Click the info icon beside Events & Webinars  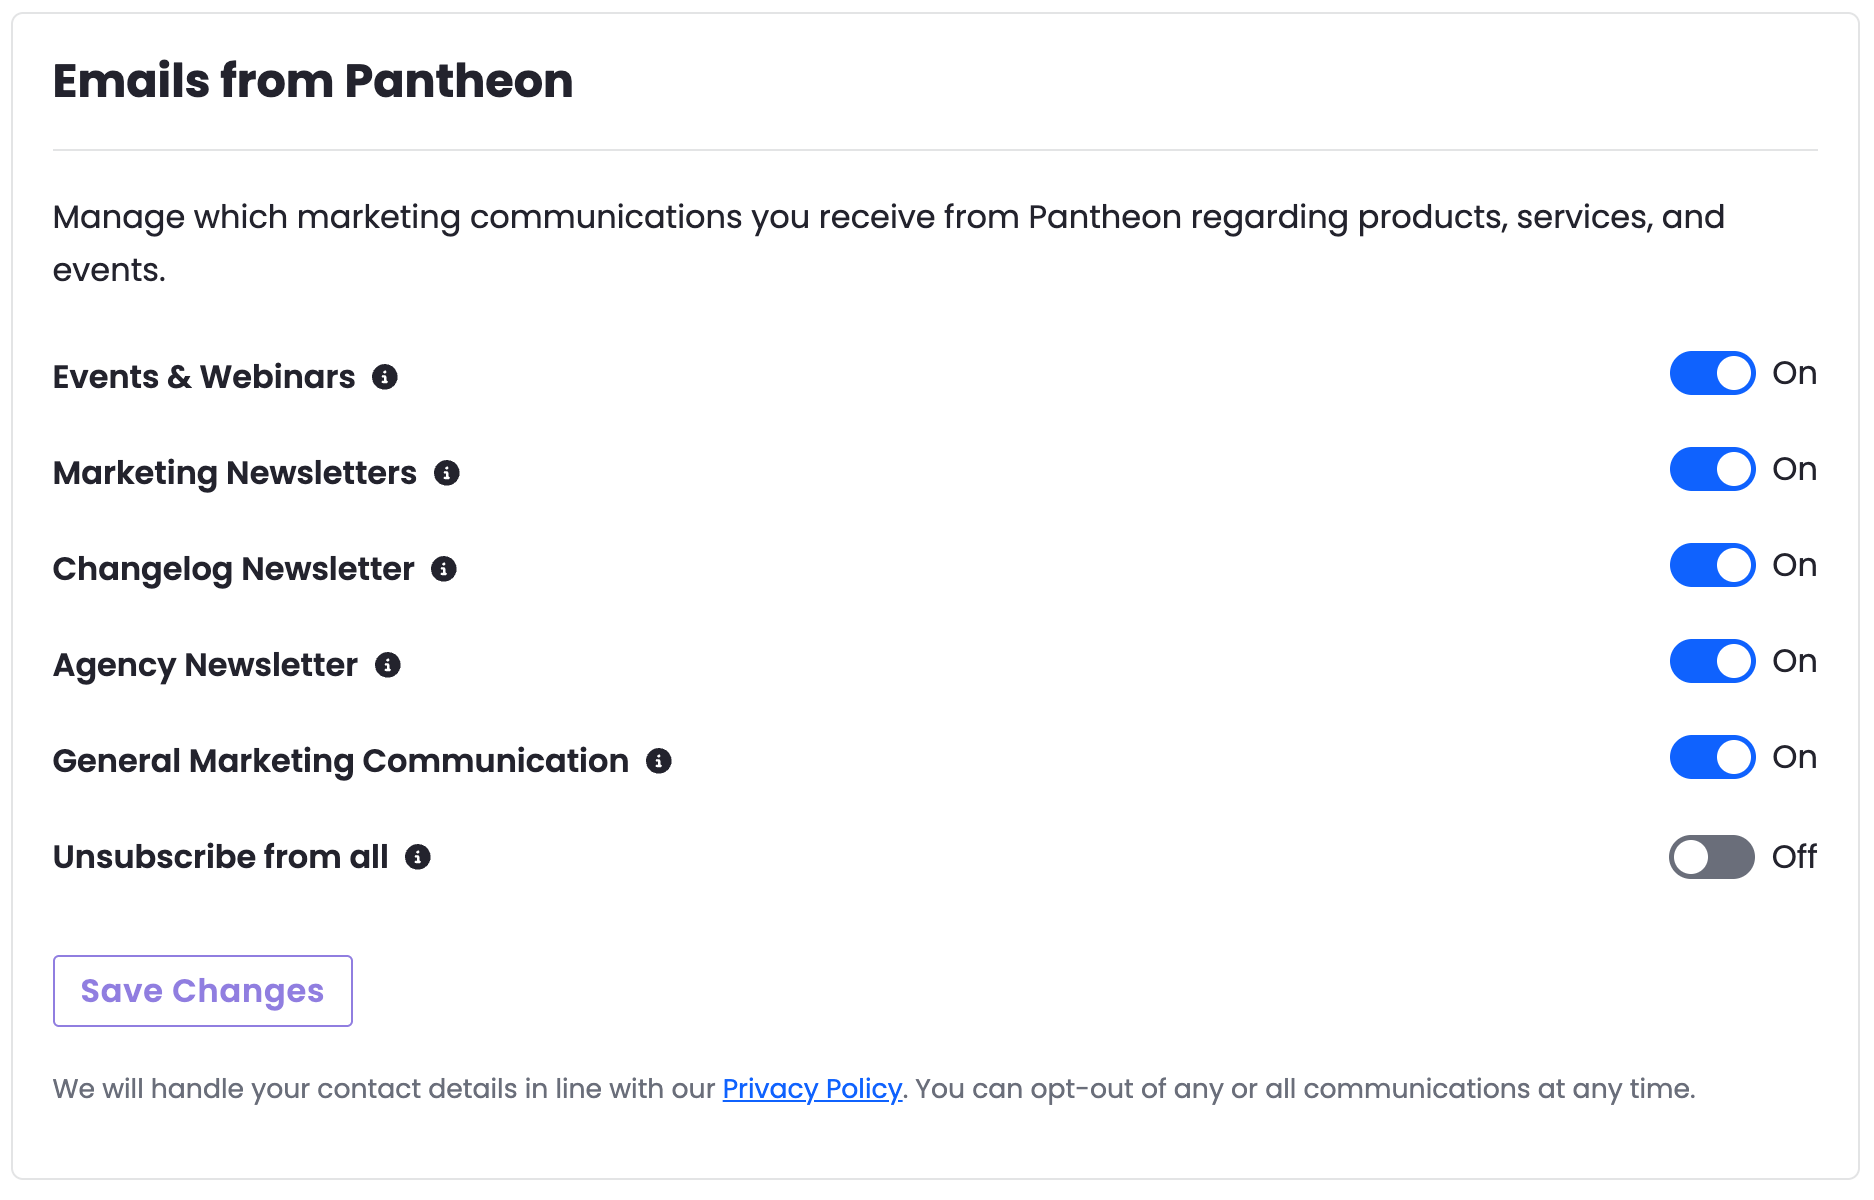(x=385, y=377)
